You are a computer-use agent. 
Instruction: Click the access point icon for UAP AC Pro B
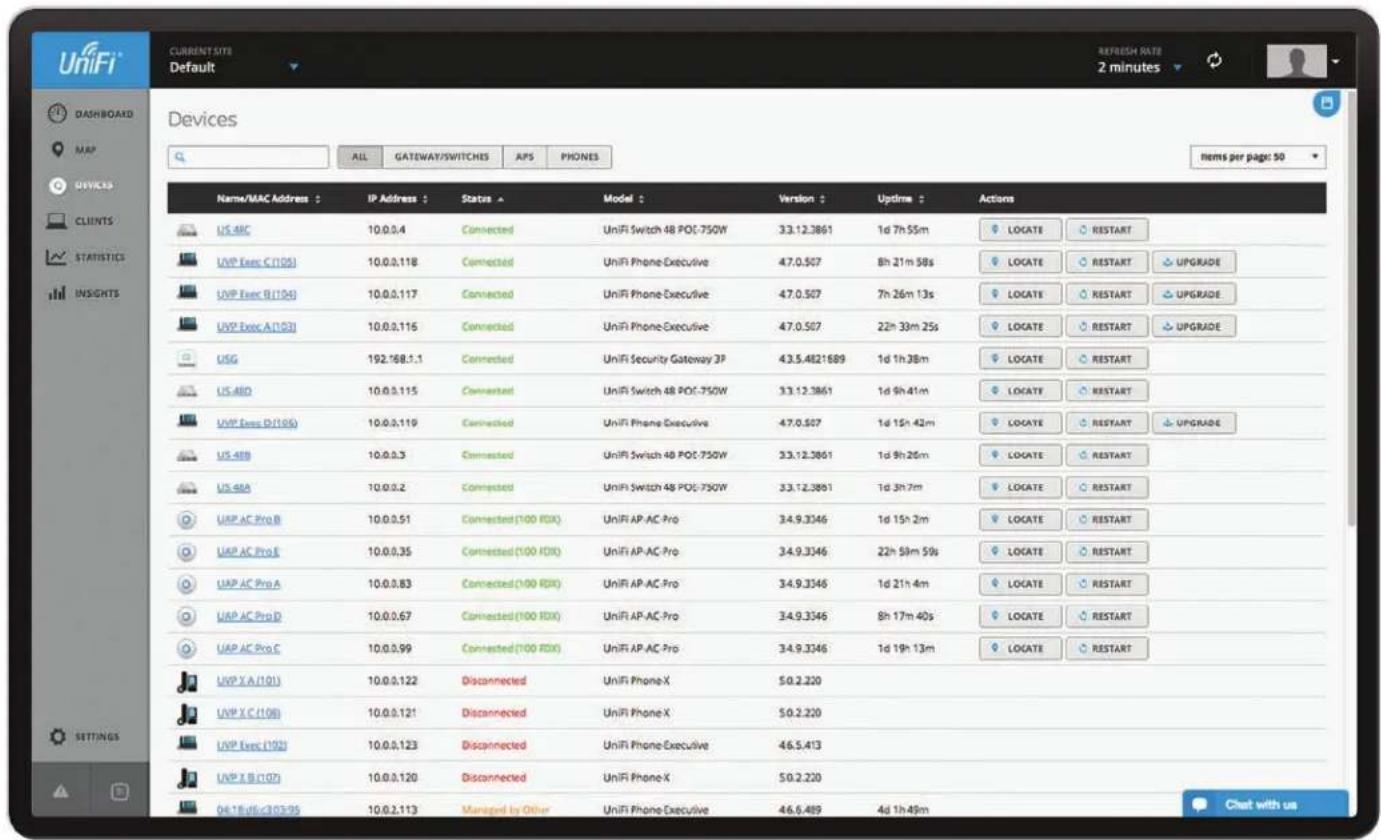[x=186, y=521]
